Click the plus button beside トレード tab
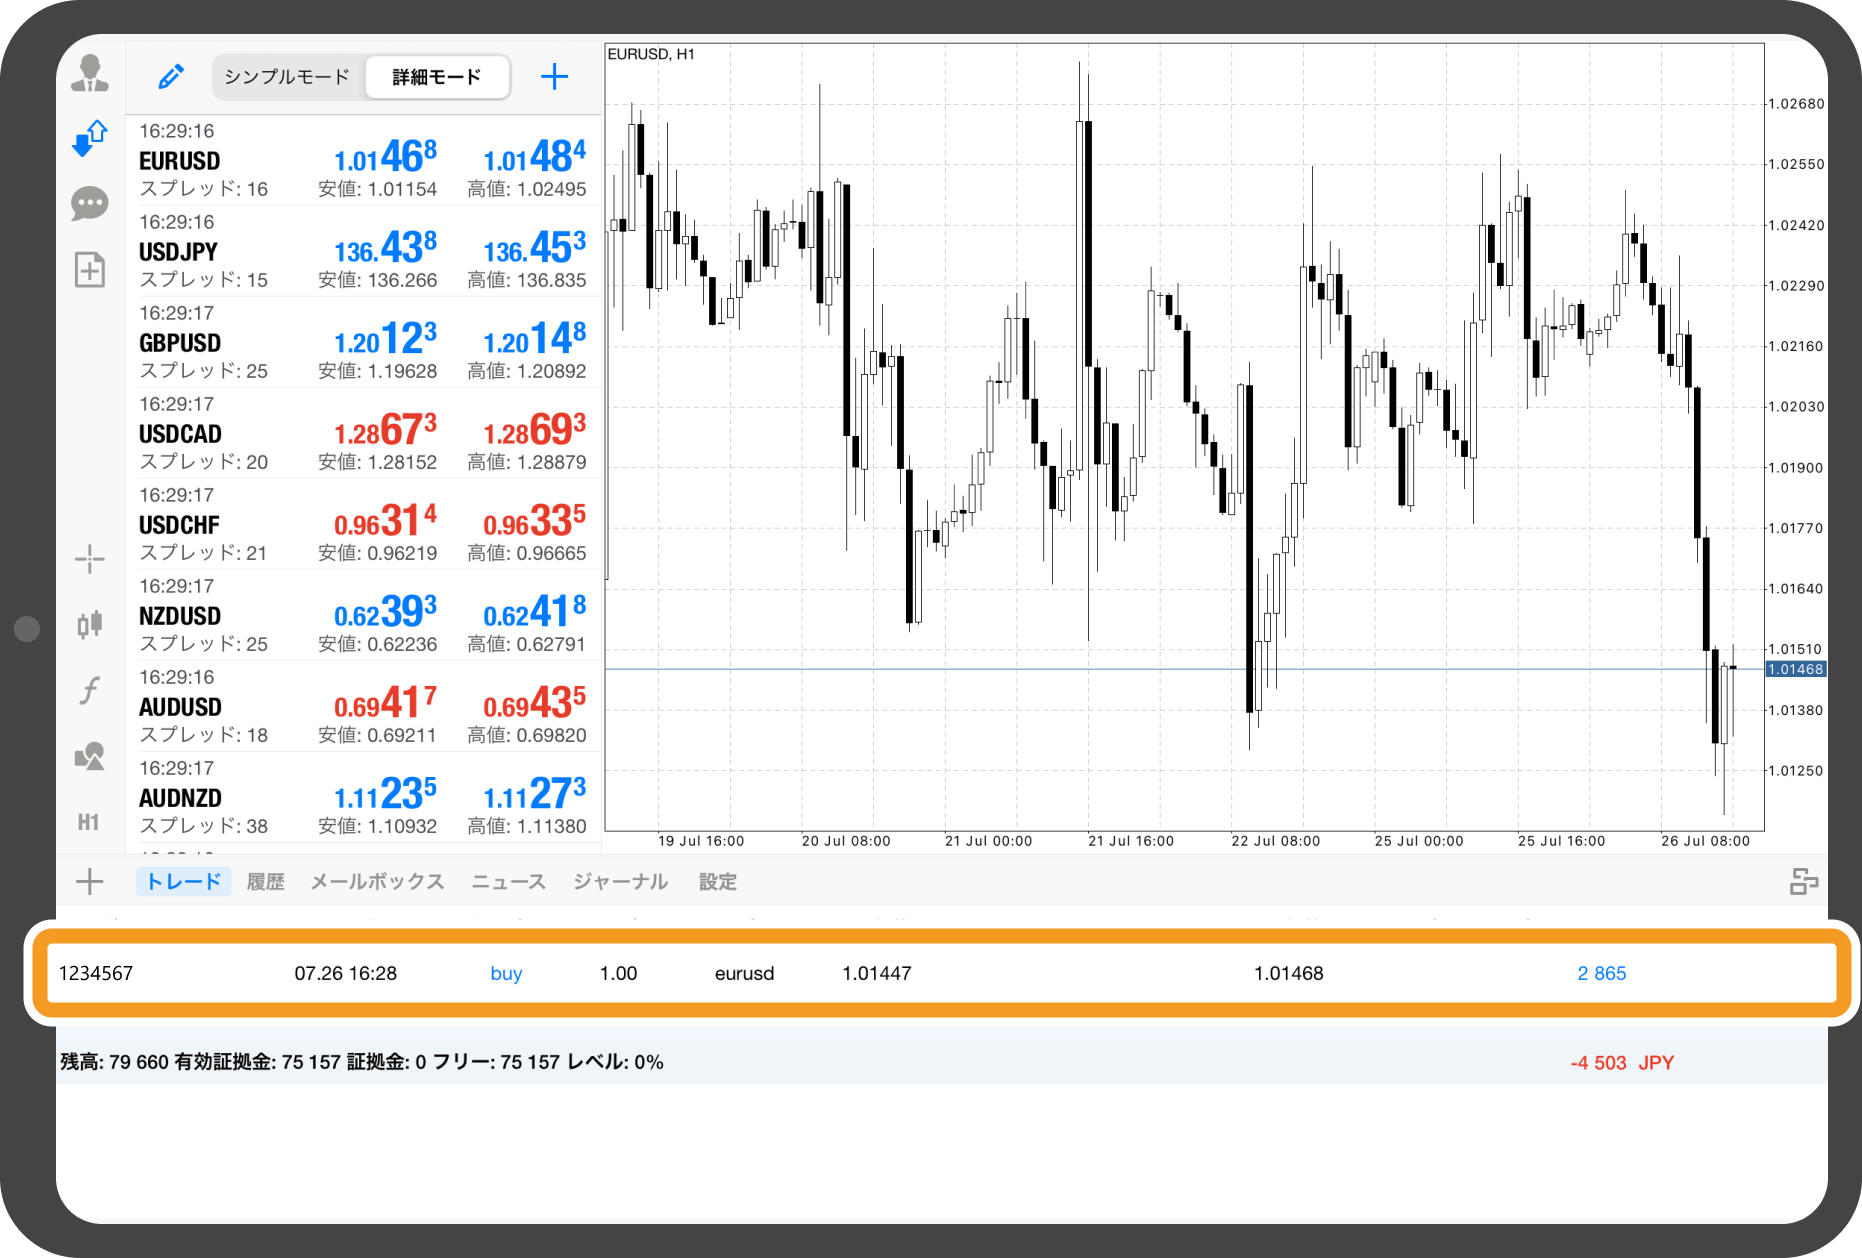Viewport: 1862px width, 1258px height. click(x=90, y=882)
